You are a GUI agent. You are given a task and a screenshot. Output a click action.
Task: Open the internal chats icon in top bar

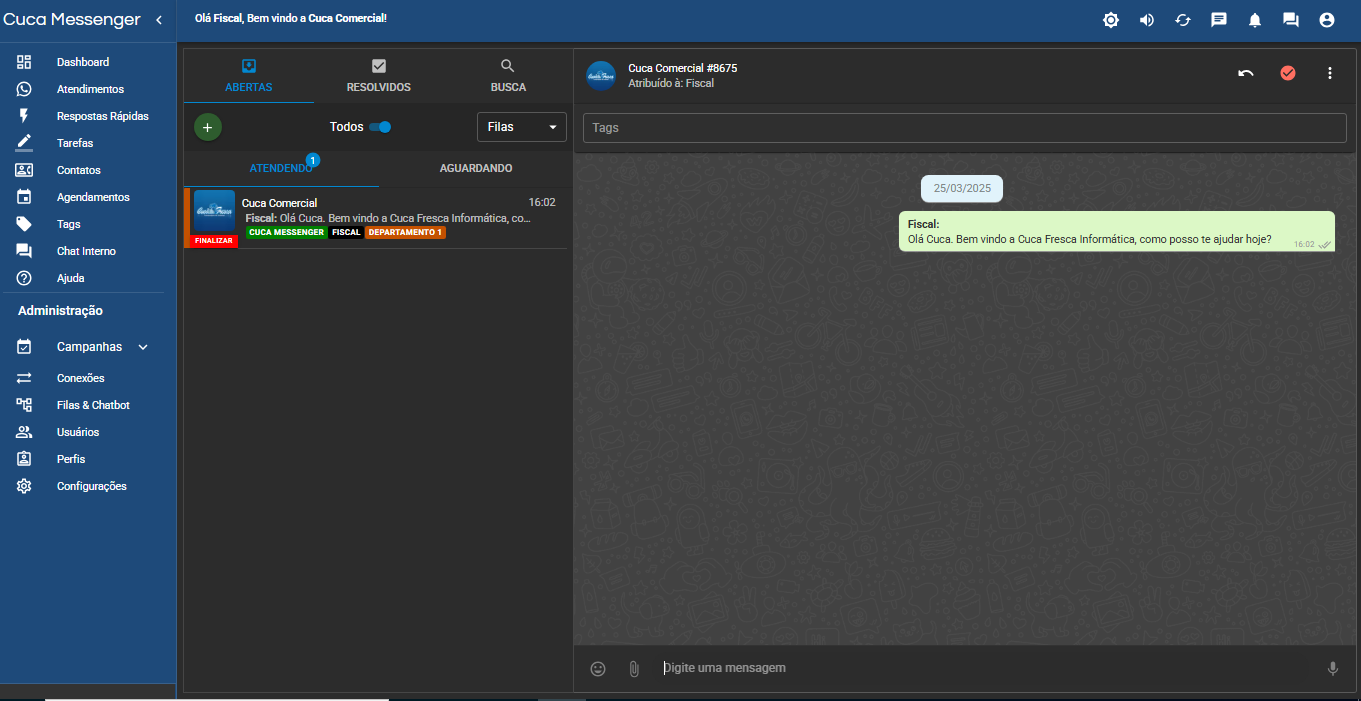[x=1291, y=20]
